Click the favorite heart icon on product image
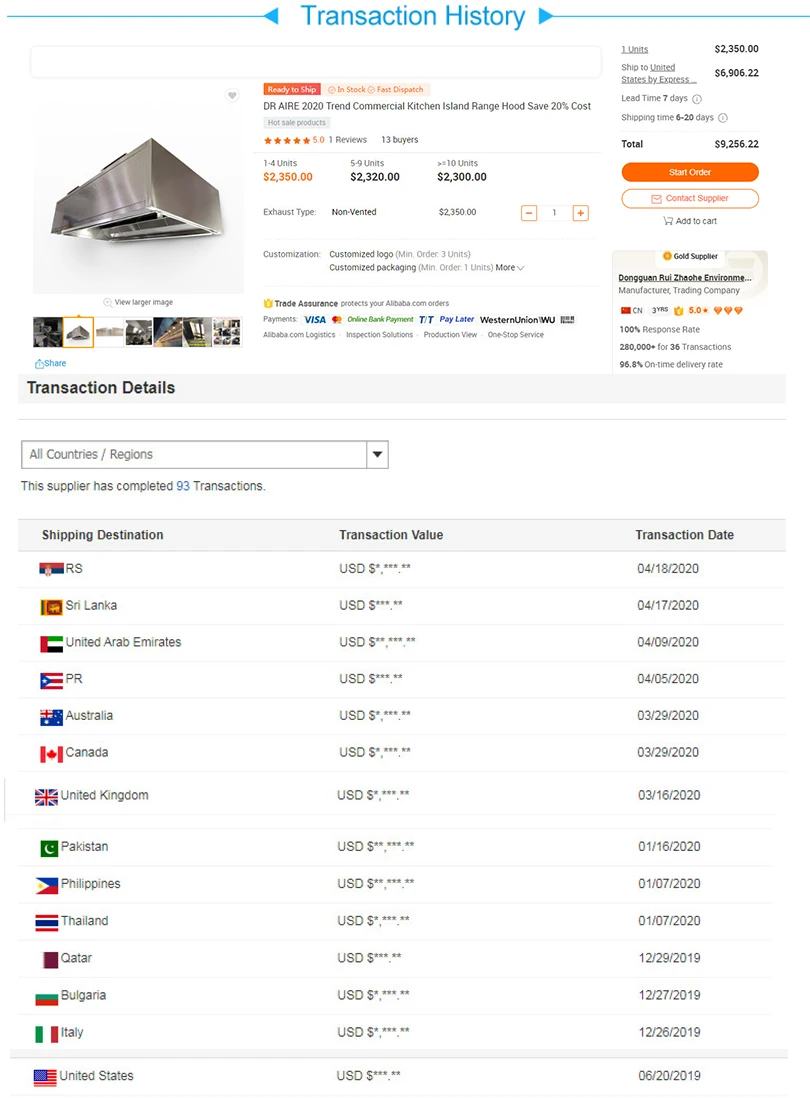Image resolution: width=810 pixels, height=1098 pixels. pos(232,96)
